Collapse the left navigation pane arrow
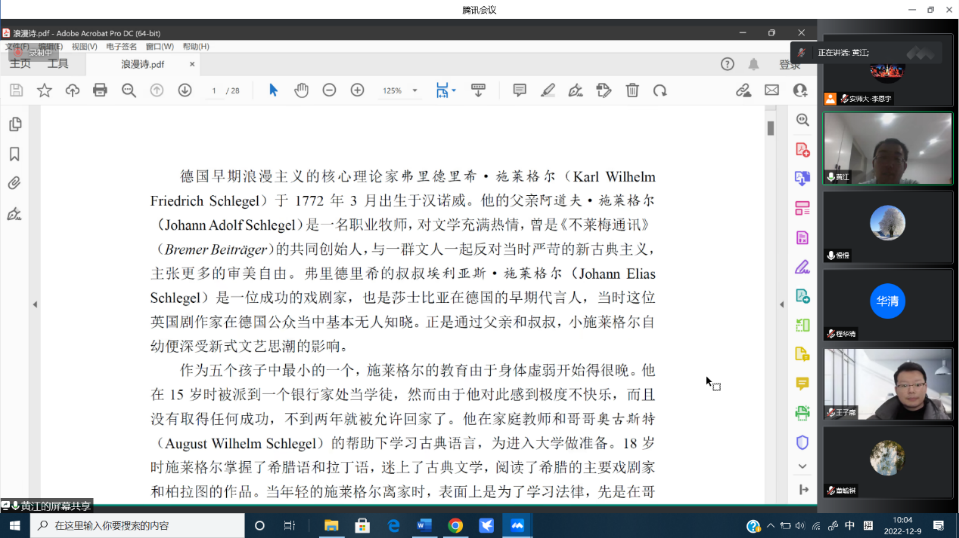The height and width of the screenshot is (538, 959). [x=35, y=304]
